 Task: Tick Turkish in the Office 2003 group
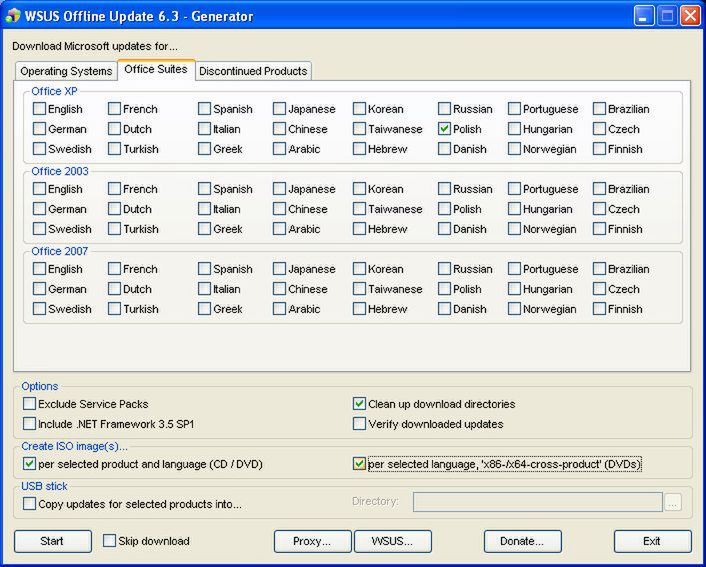click(x=114, y=229)
